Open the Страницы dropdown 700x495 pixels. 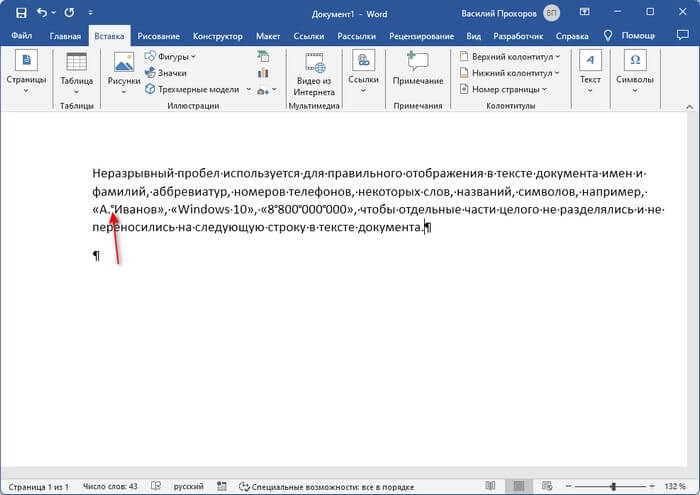click(x=26, y=73)
